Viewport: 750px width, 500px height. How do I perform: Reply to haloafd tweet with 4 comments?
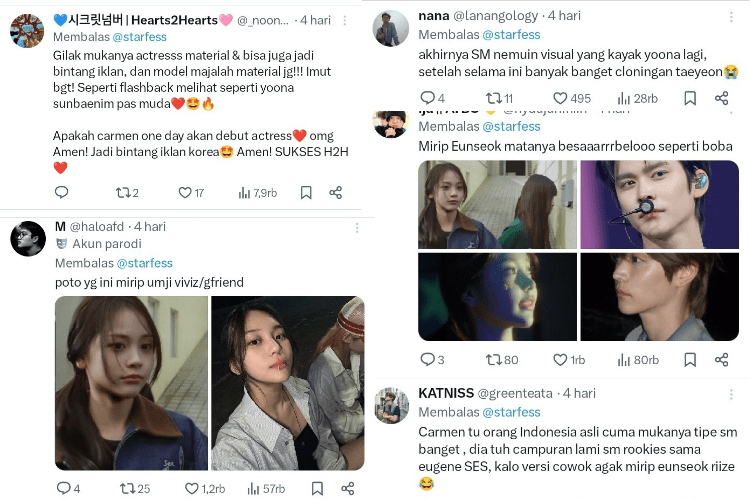[x=62, y=488]
